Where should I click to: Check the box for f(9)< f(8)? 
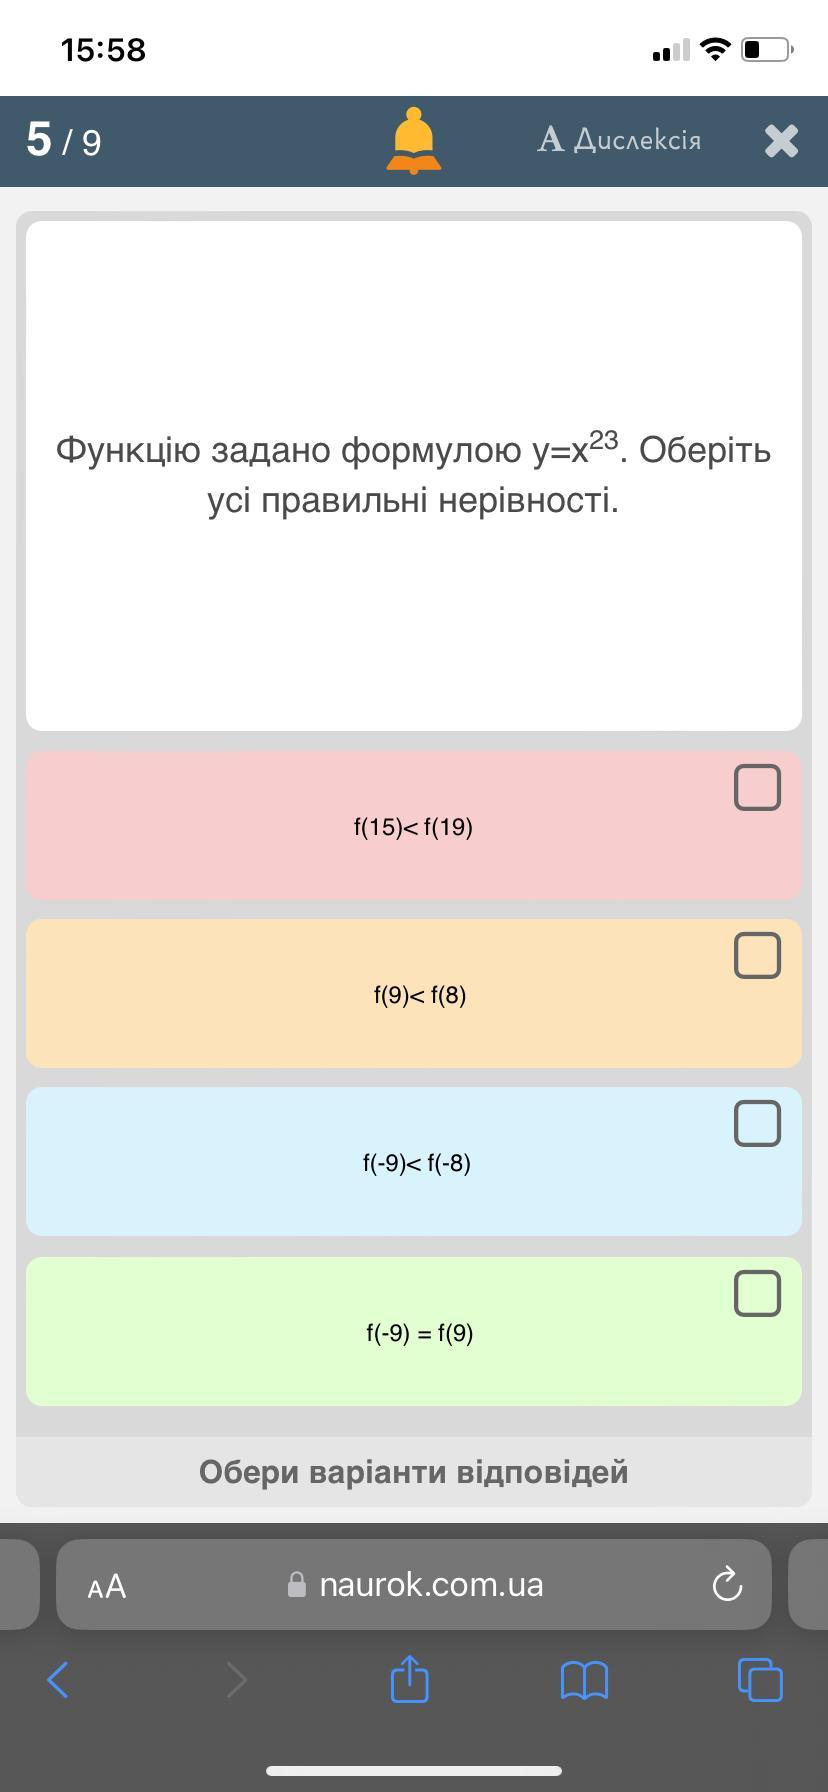pyautogui.click(x=757, y=956)
